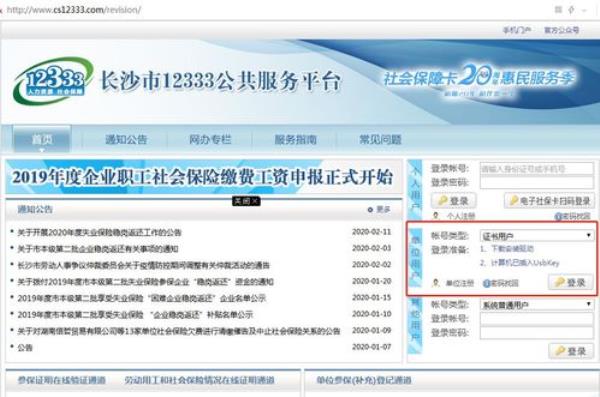600x397 pixels.
Task: Open the 13家单位社会保险欠费 notice
Action: click(179, 331)
